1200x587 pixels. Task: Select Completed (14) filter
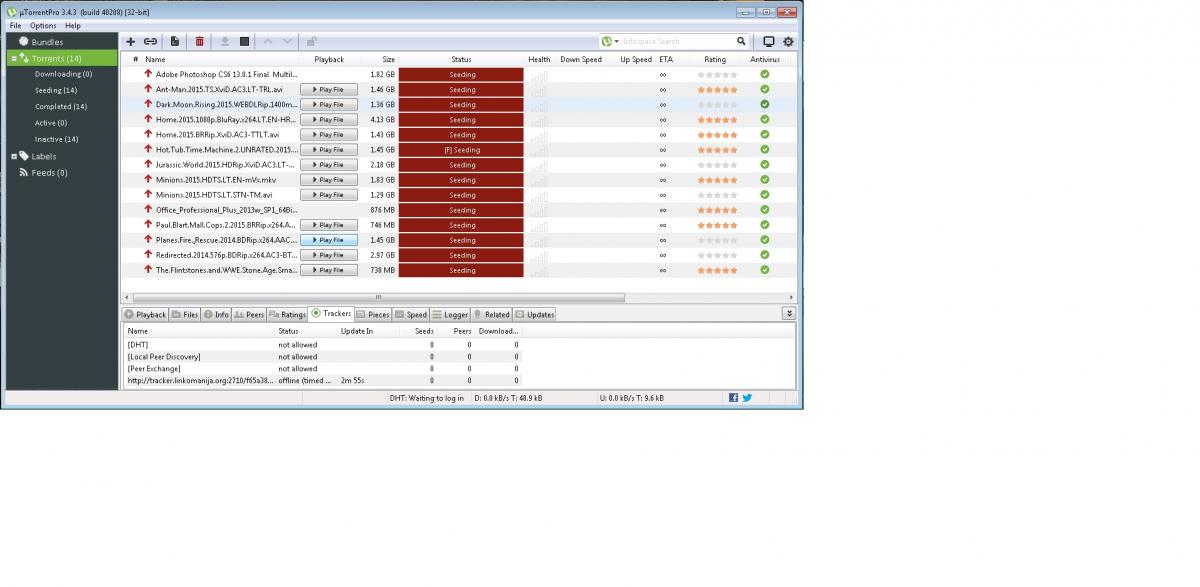pyautogui.click(x=61, y=106)
